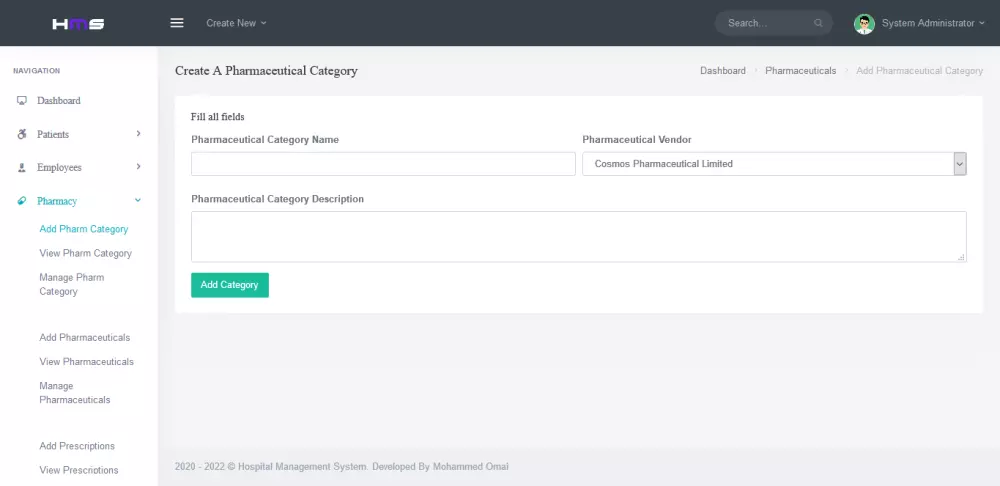Click the 'Fill all fields' text
This screenshot has width=1000, height=486.
[x=217, y=117]
